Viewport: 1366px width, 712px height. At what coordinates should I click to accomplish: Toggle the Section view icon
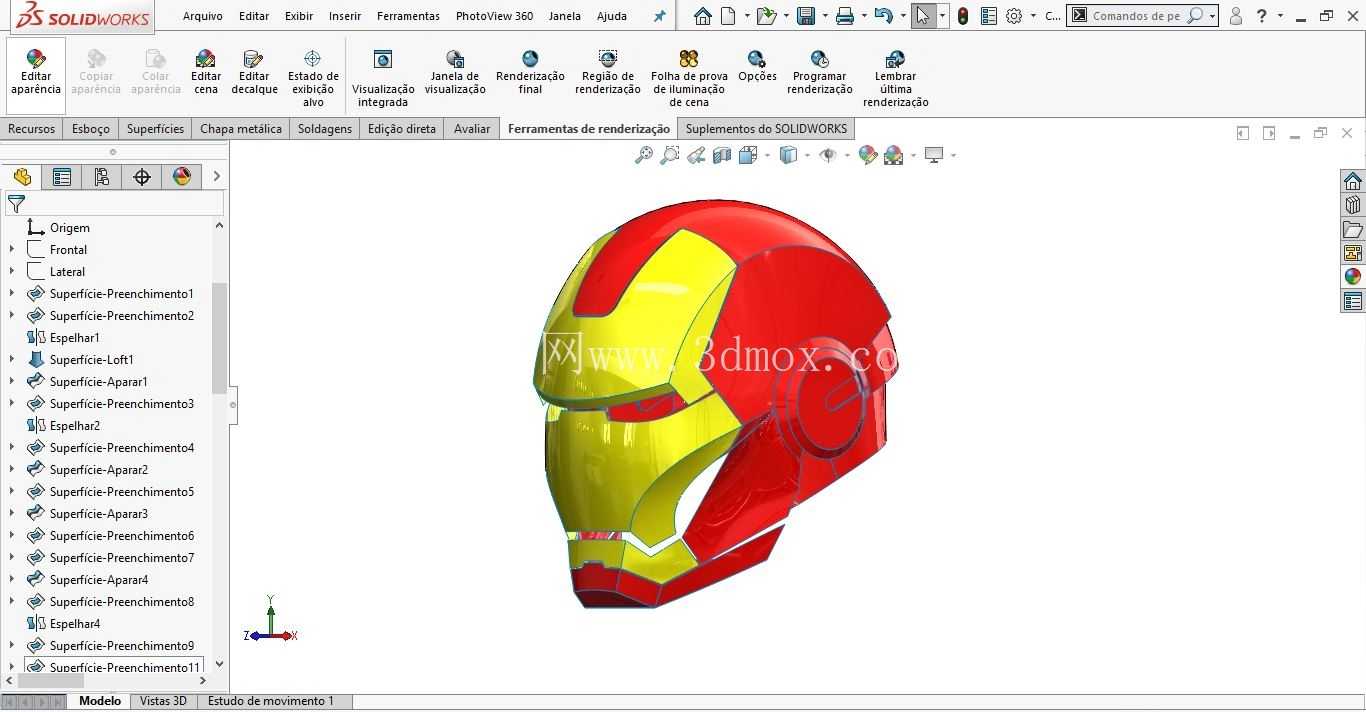click(x=722, y=155)
